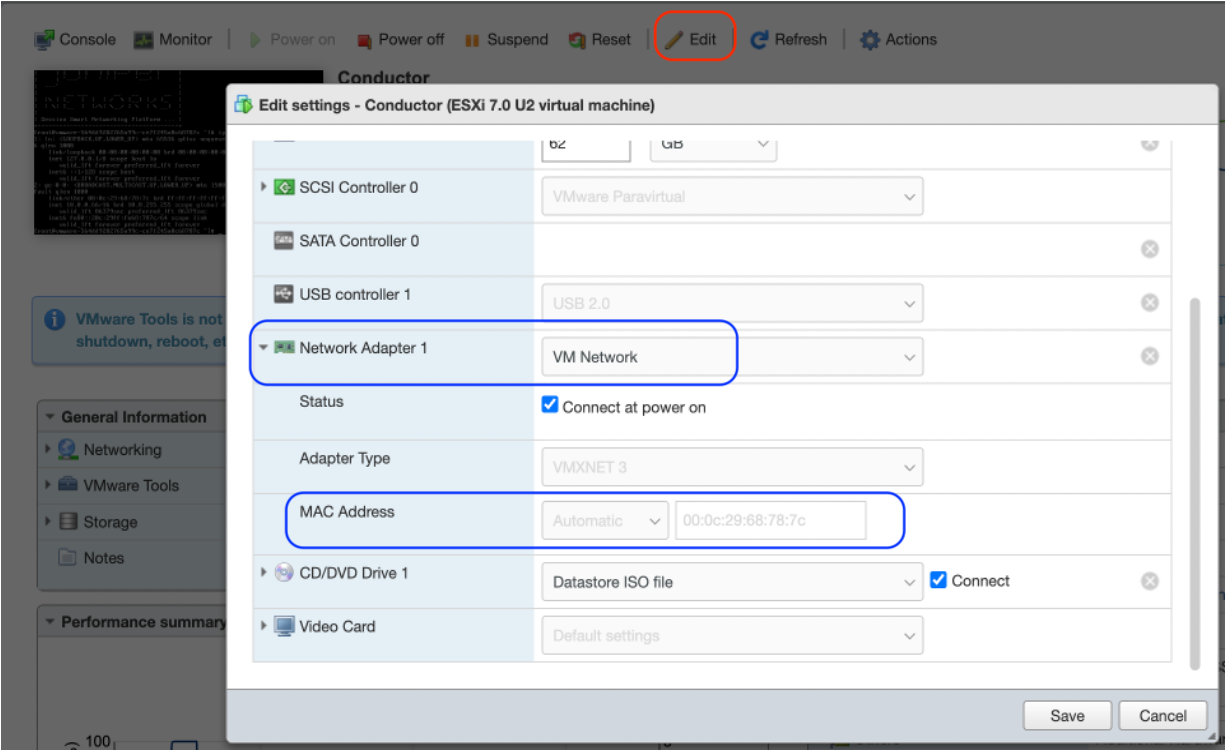This screenshot has width=1226, height=750.
Task: Click the USB controller 1 icon
Action: tap(284, 295)
